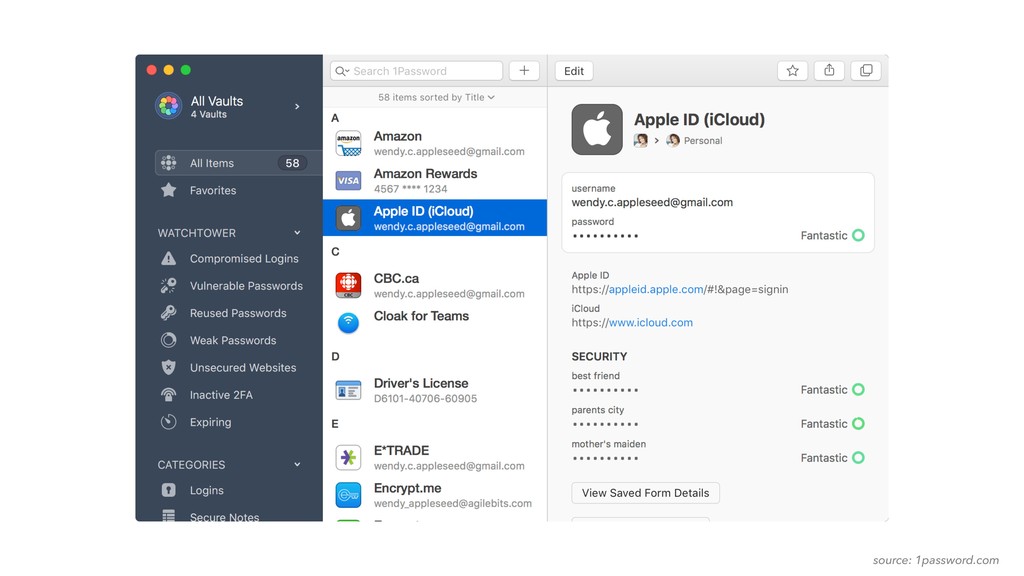
Task: Click the concealed password dots field
Action: tap(605, 236)
